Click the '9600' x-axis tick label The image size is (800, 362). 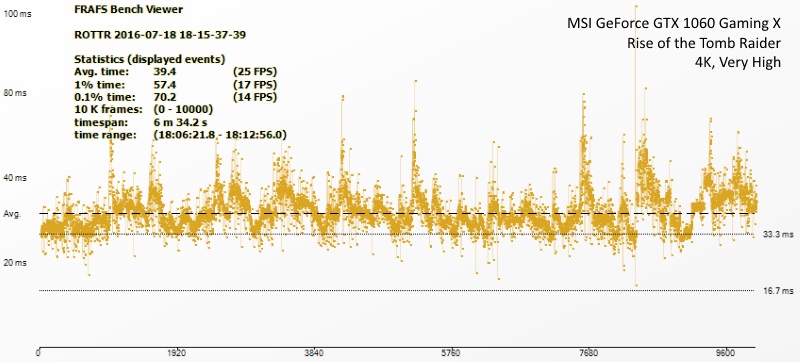[x=726, y=353]
